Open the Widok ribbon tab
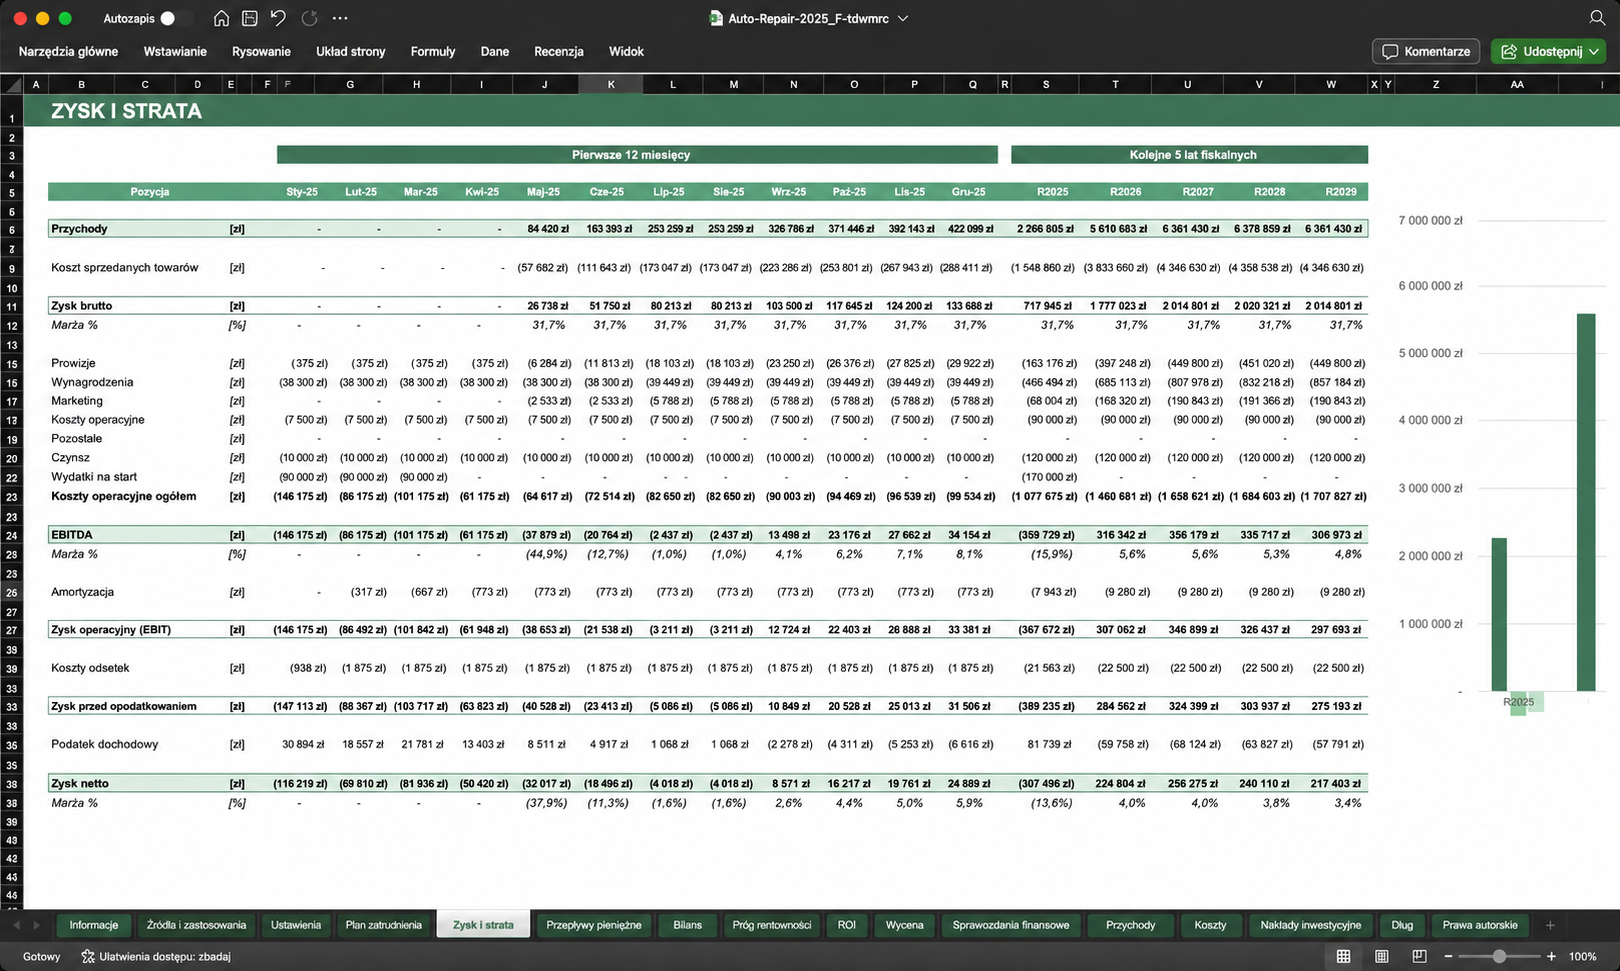This screenshot has width=1620, height=971. coord(626,51)
